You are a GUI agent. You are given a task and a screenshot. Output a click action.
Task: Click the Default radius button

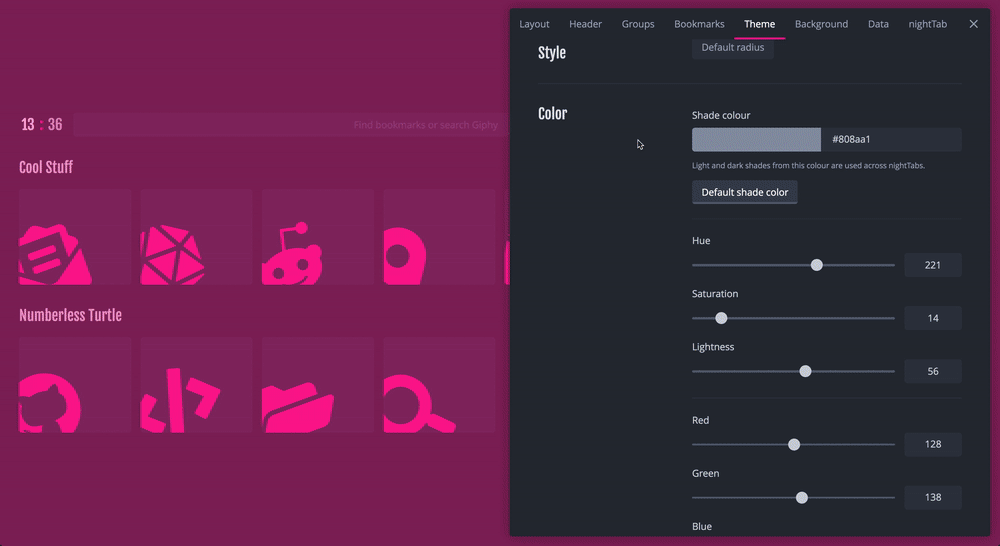point(732,48)
